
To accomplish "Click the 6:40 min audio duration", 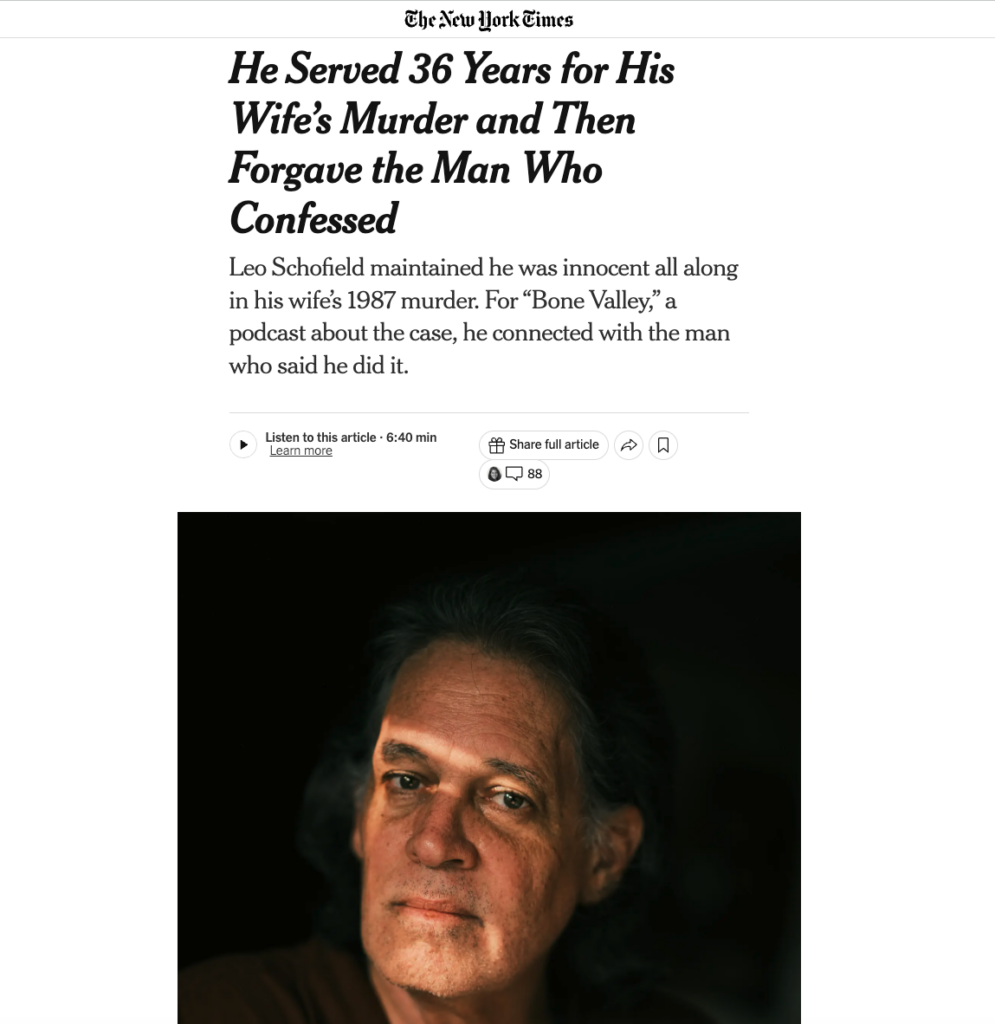I will (x=411, y=437).
